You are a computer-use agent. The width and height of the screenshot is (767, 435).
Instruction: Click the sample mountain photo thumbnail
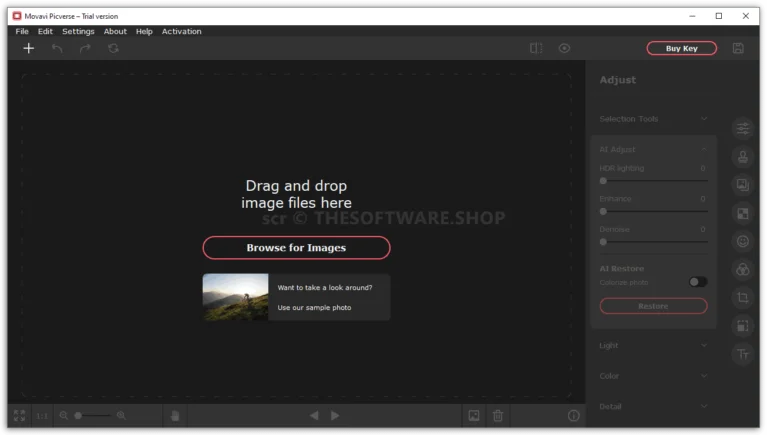[236, 297]
